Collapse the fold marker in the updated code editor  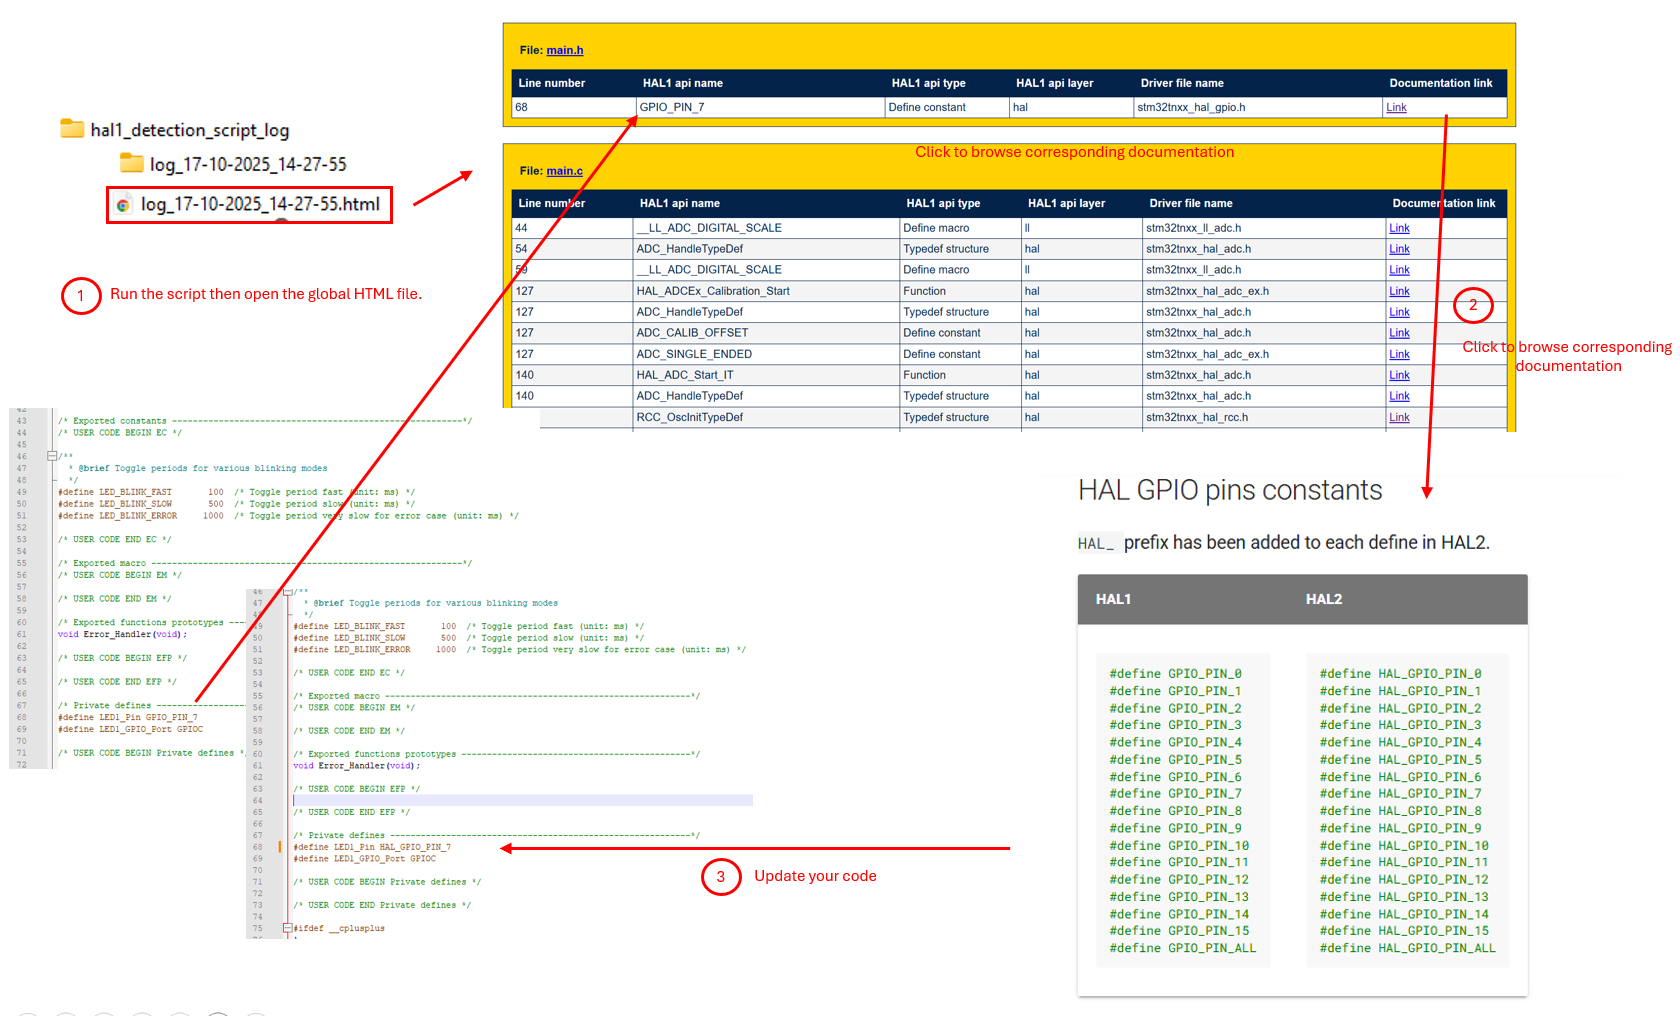tap(287, 592)
